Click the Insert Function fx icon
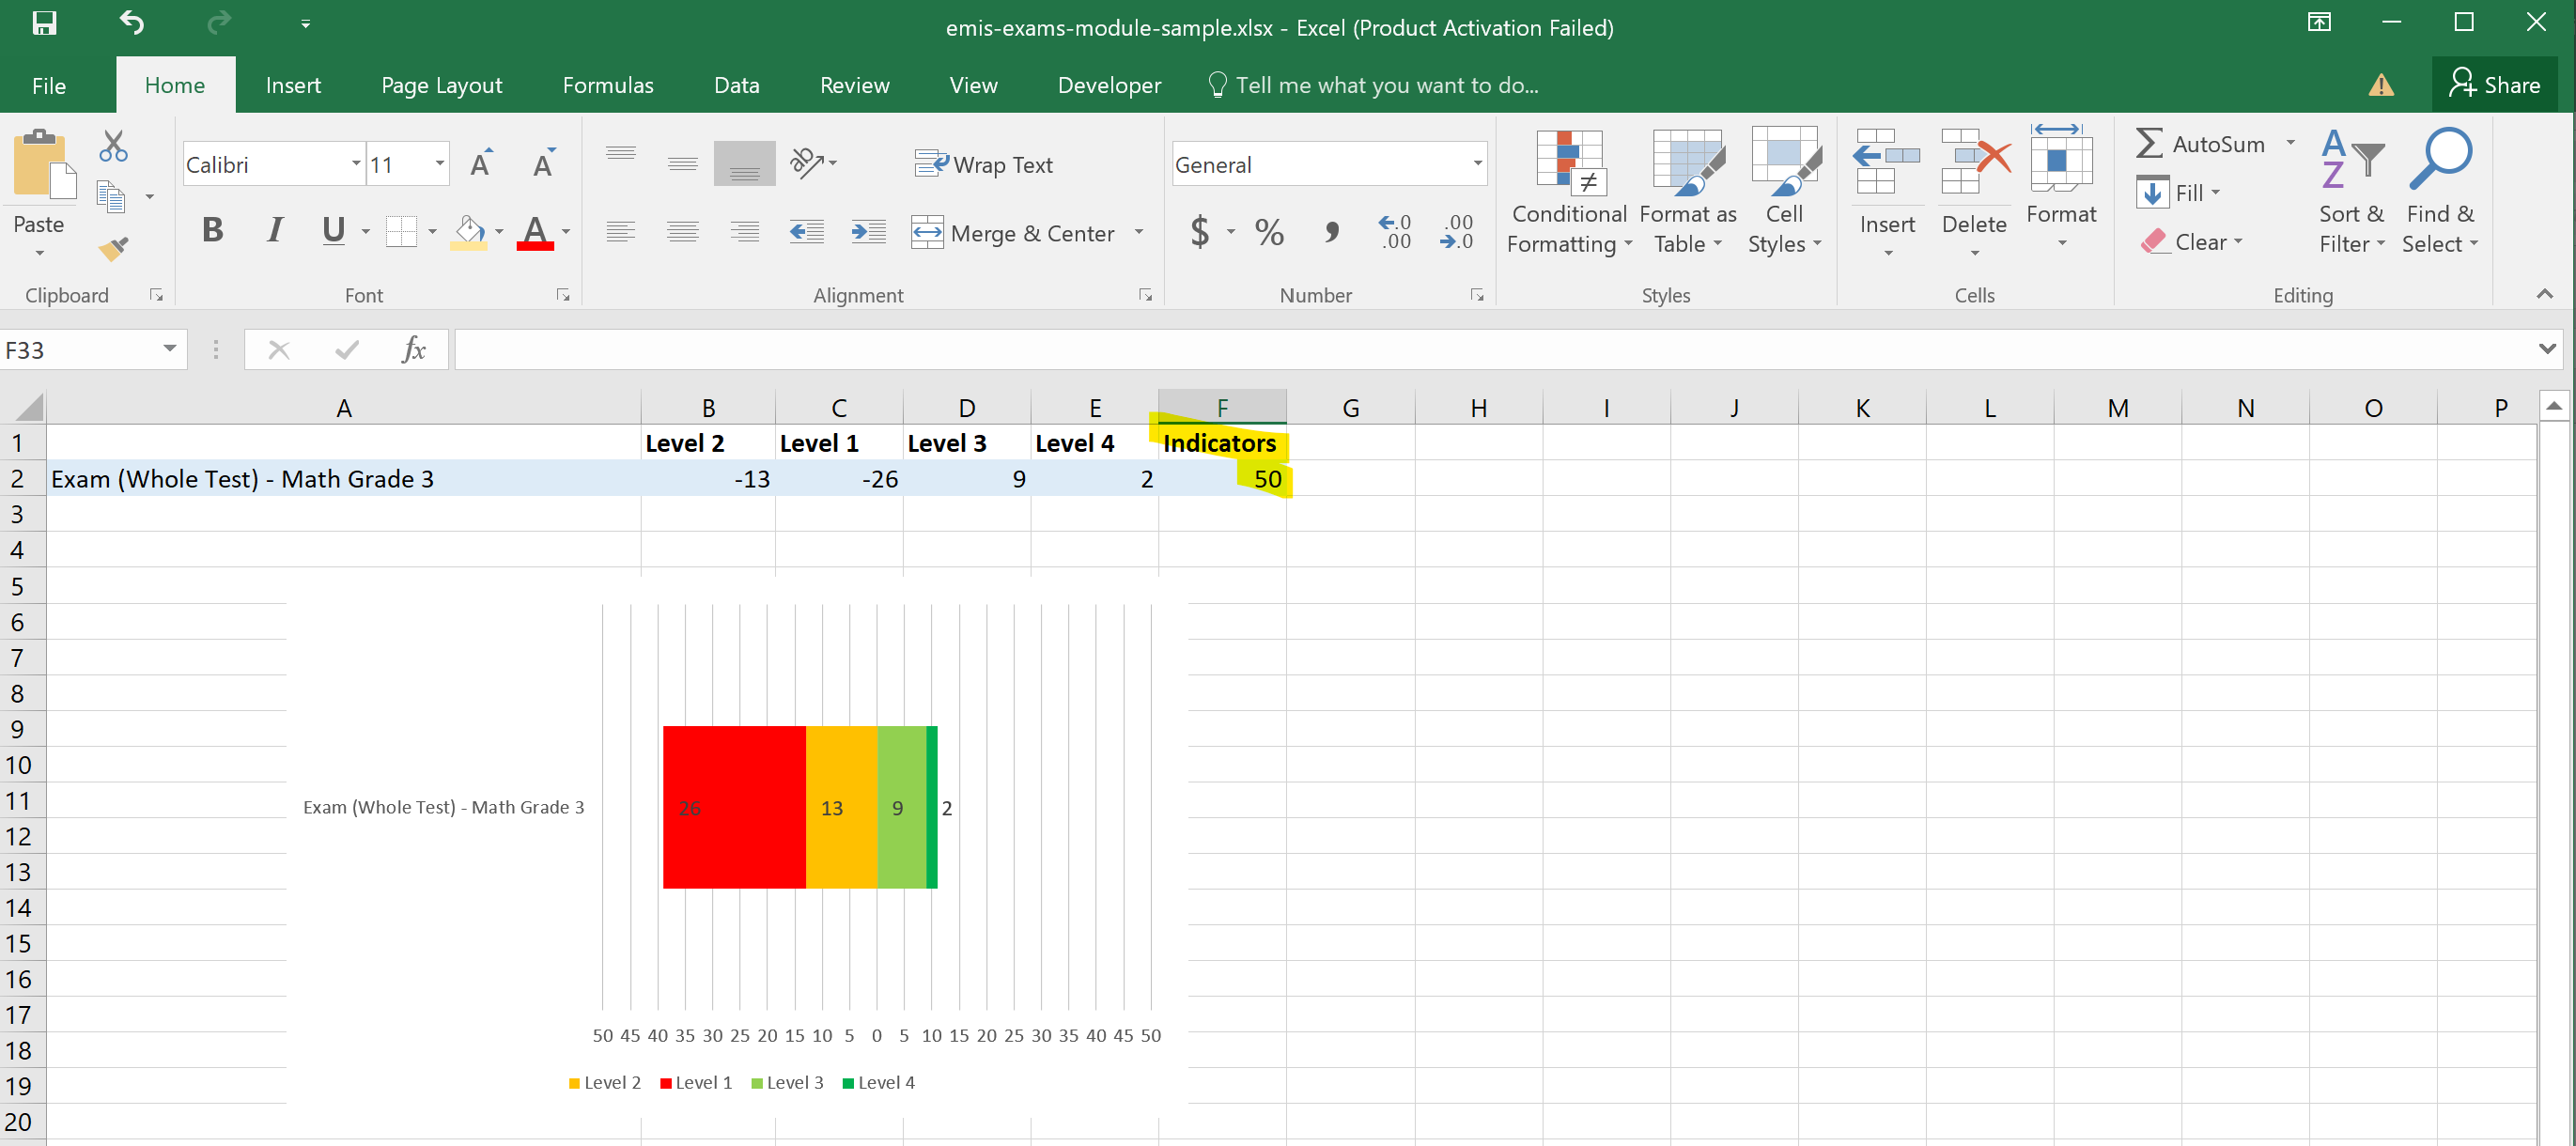This screenshot has width=2576, height=1146. click(413, 349)
